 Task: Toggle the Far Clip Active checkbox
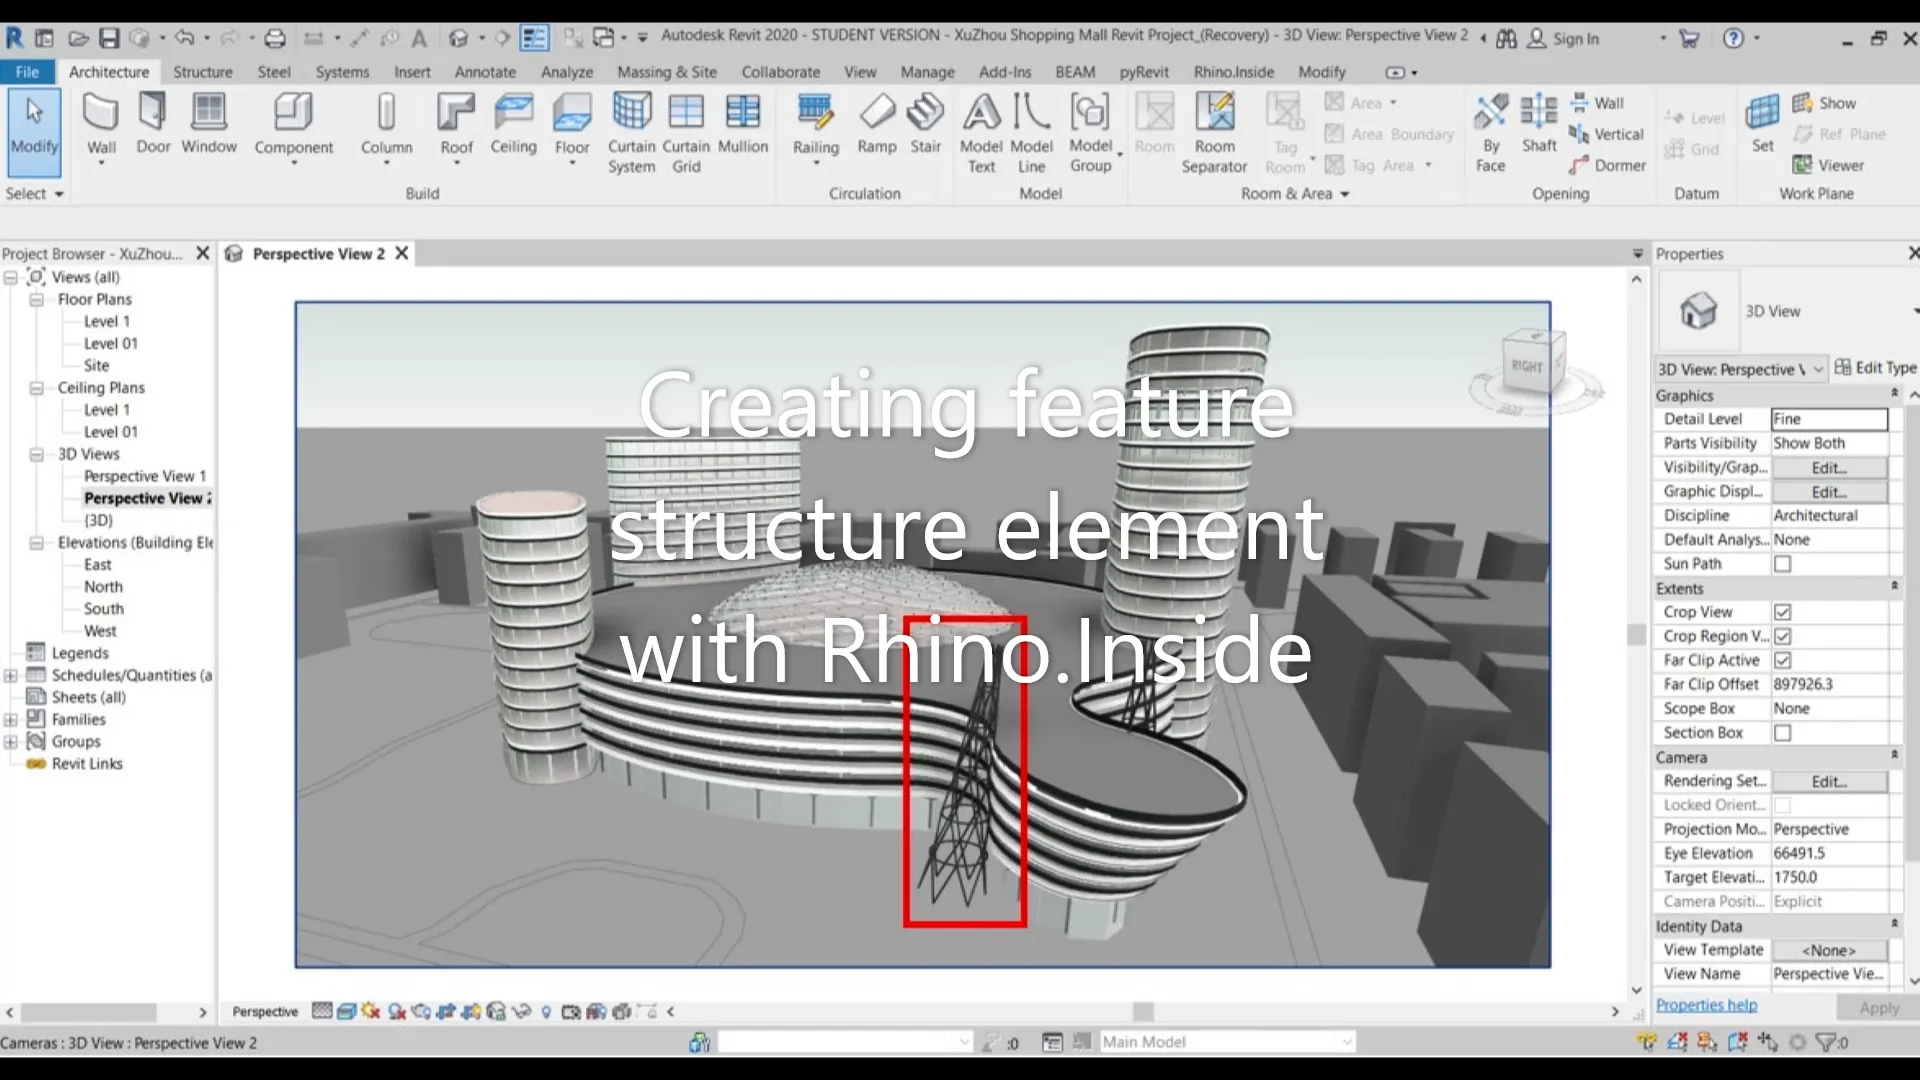coord(1782,660)
